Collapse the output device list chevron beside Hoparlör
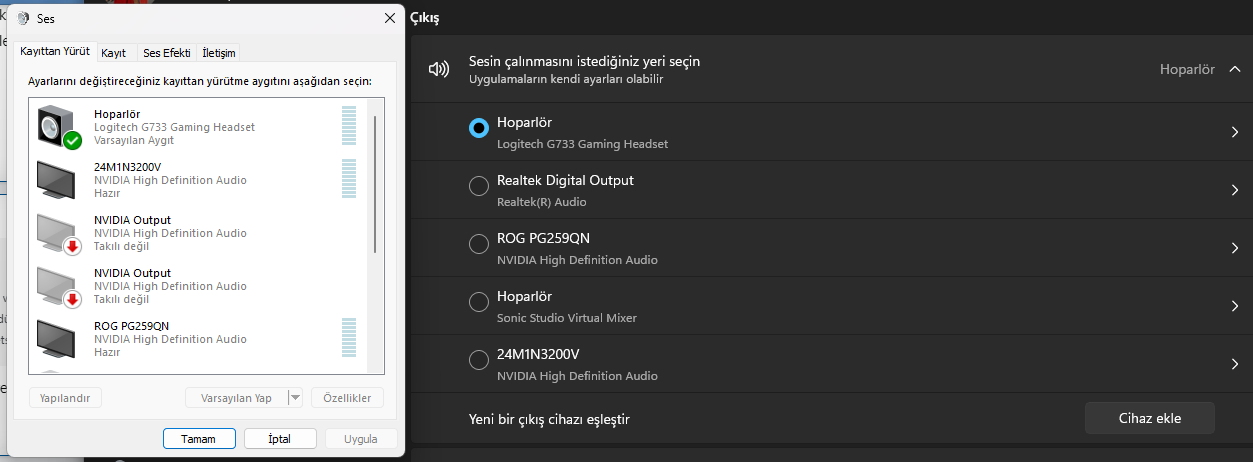The height and width of the screenshot is (462, 1253). click(x=1234, y=69)
